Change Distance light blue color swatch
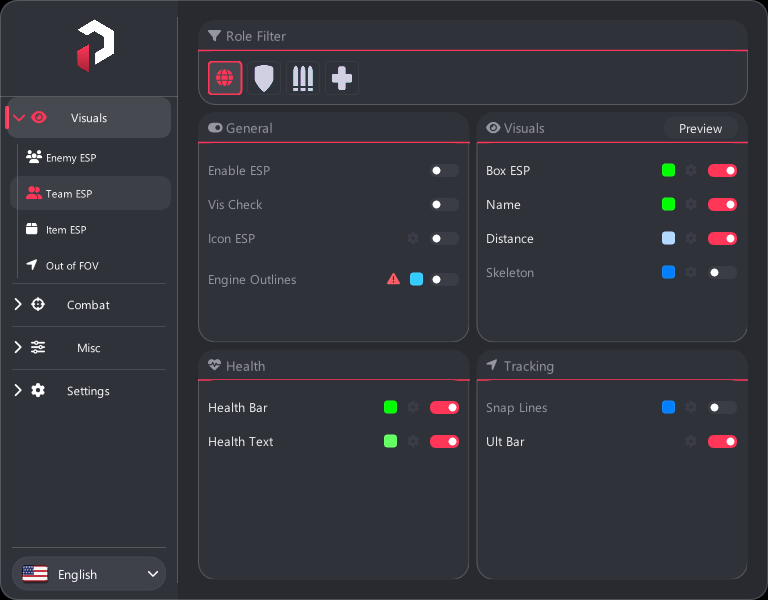This screenshot has width=768, height=600. coord(668,238)
